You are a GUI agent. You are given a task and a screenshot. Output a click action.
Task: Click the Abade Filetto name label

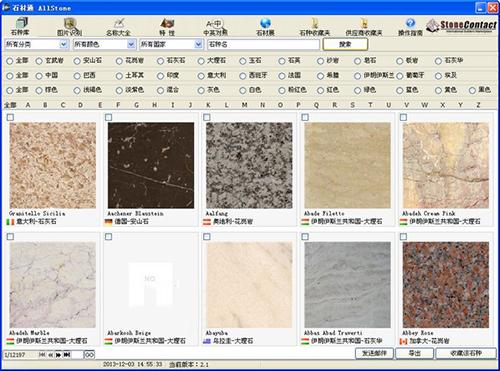[324, 213]
